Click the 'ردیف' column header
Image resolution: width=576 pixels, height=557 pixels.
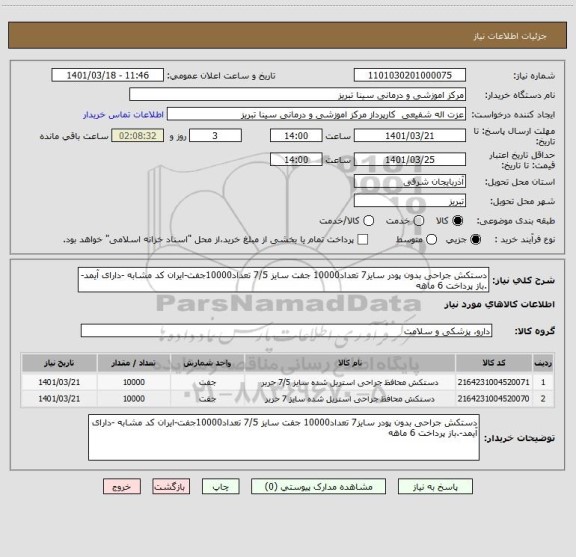coord(543,363)
